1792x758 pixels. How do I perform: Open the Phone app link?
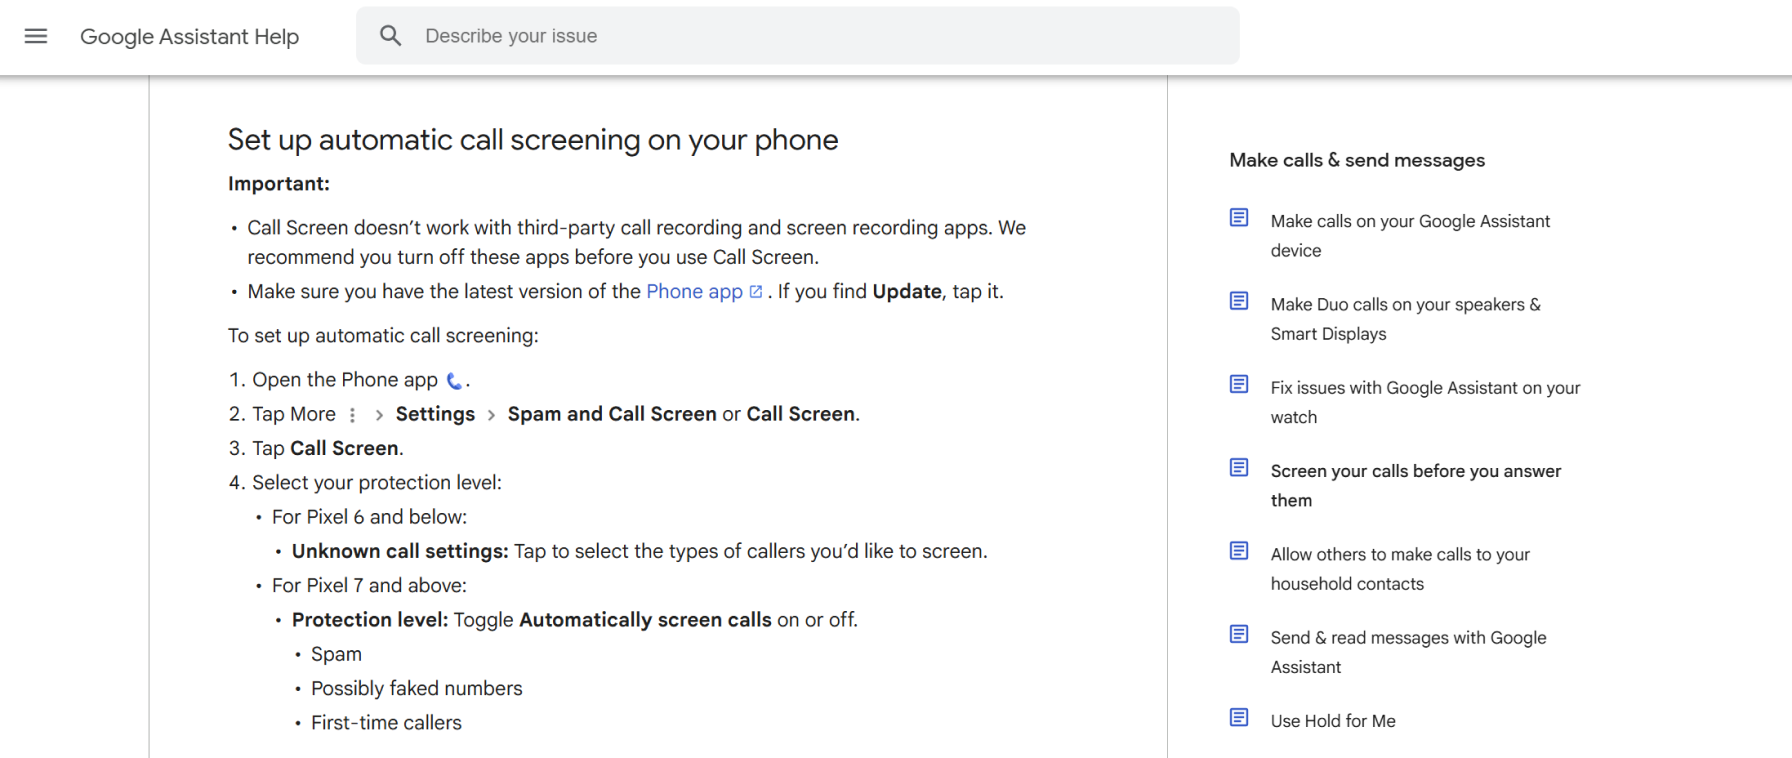(694, 291)
